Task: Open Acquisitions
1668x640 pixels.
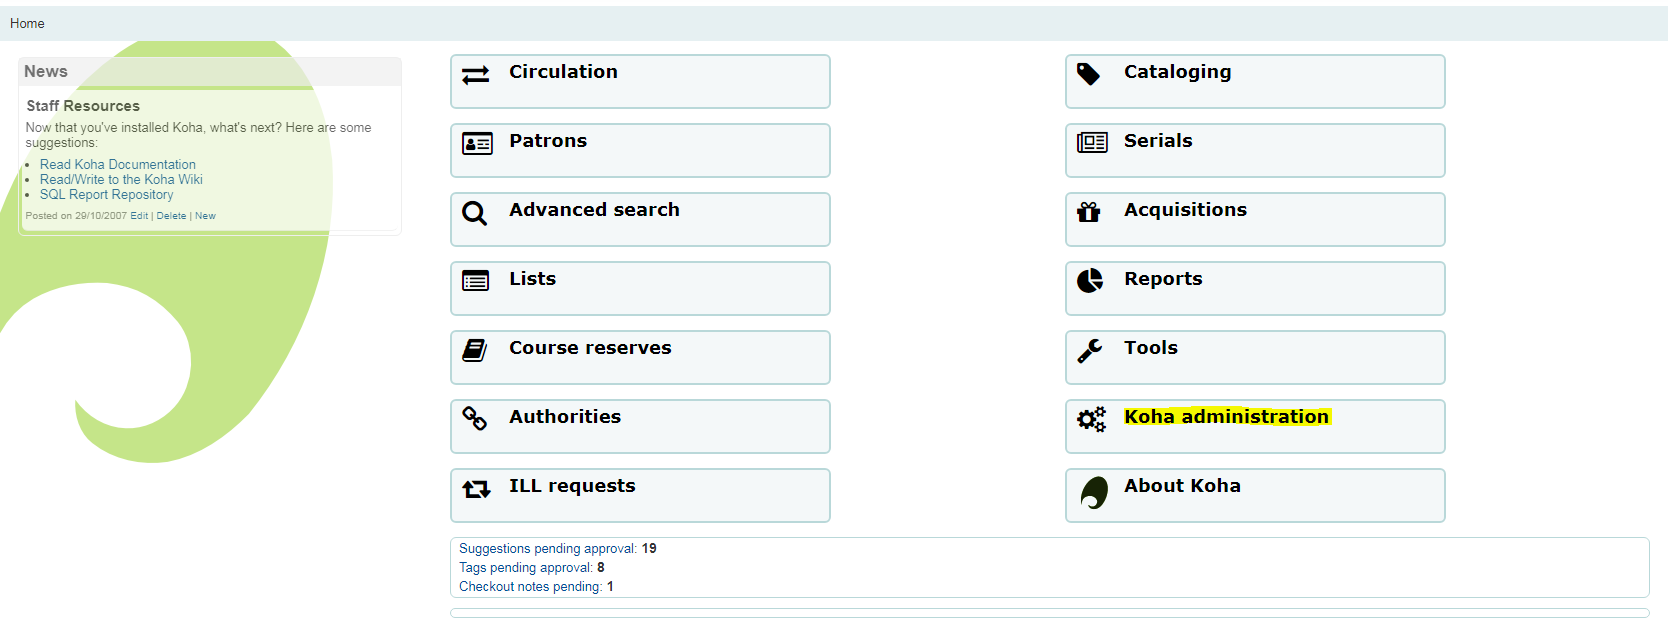Action: 1255,219
